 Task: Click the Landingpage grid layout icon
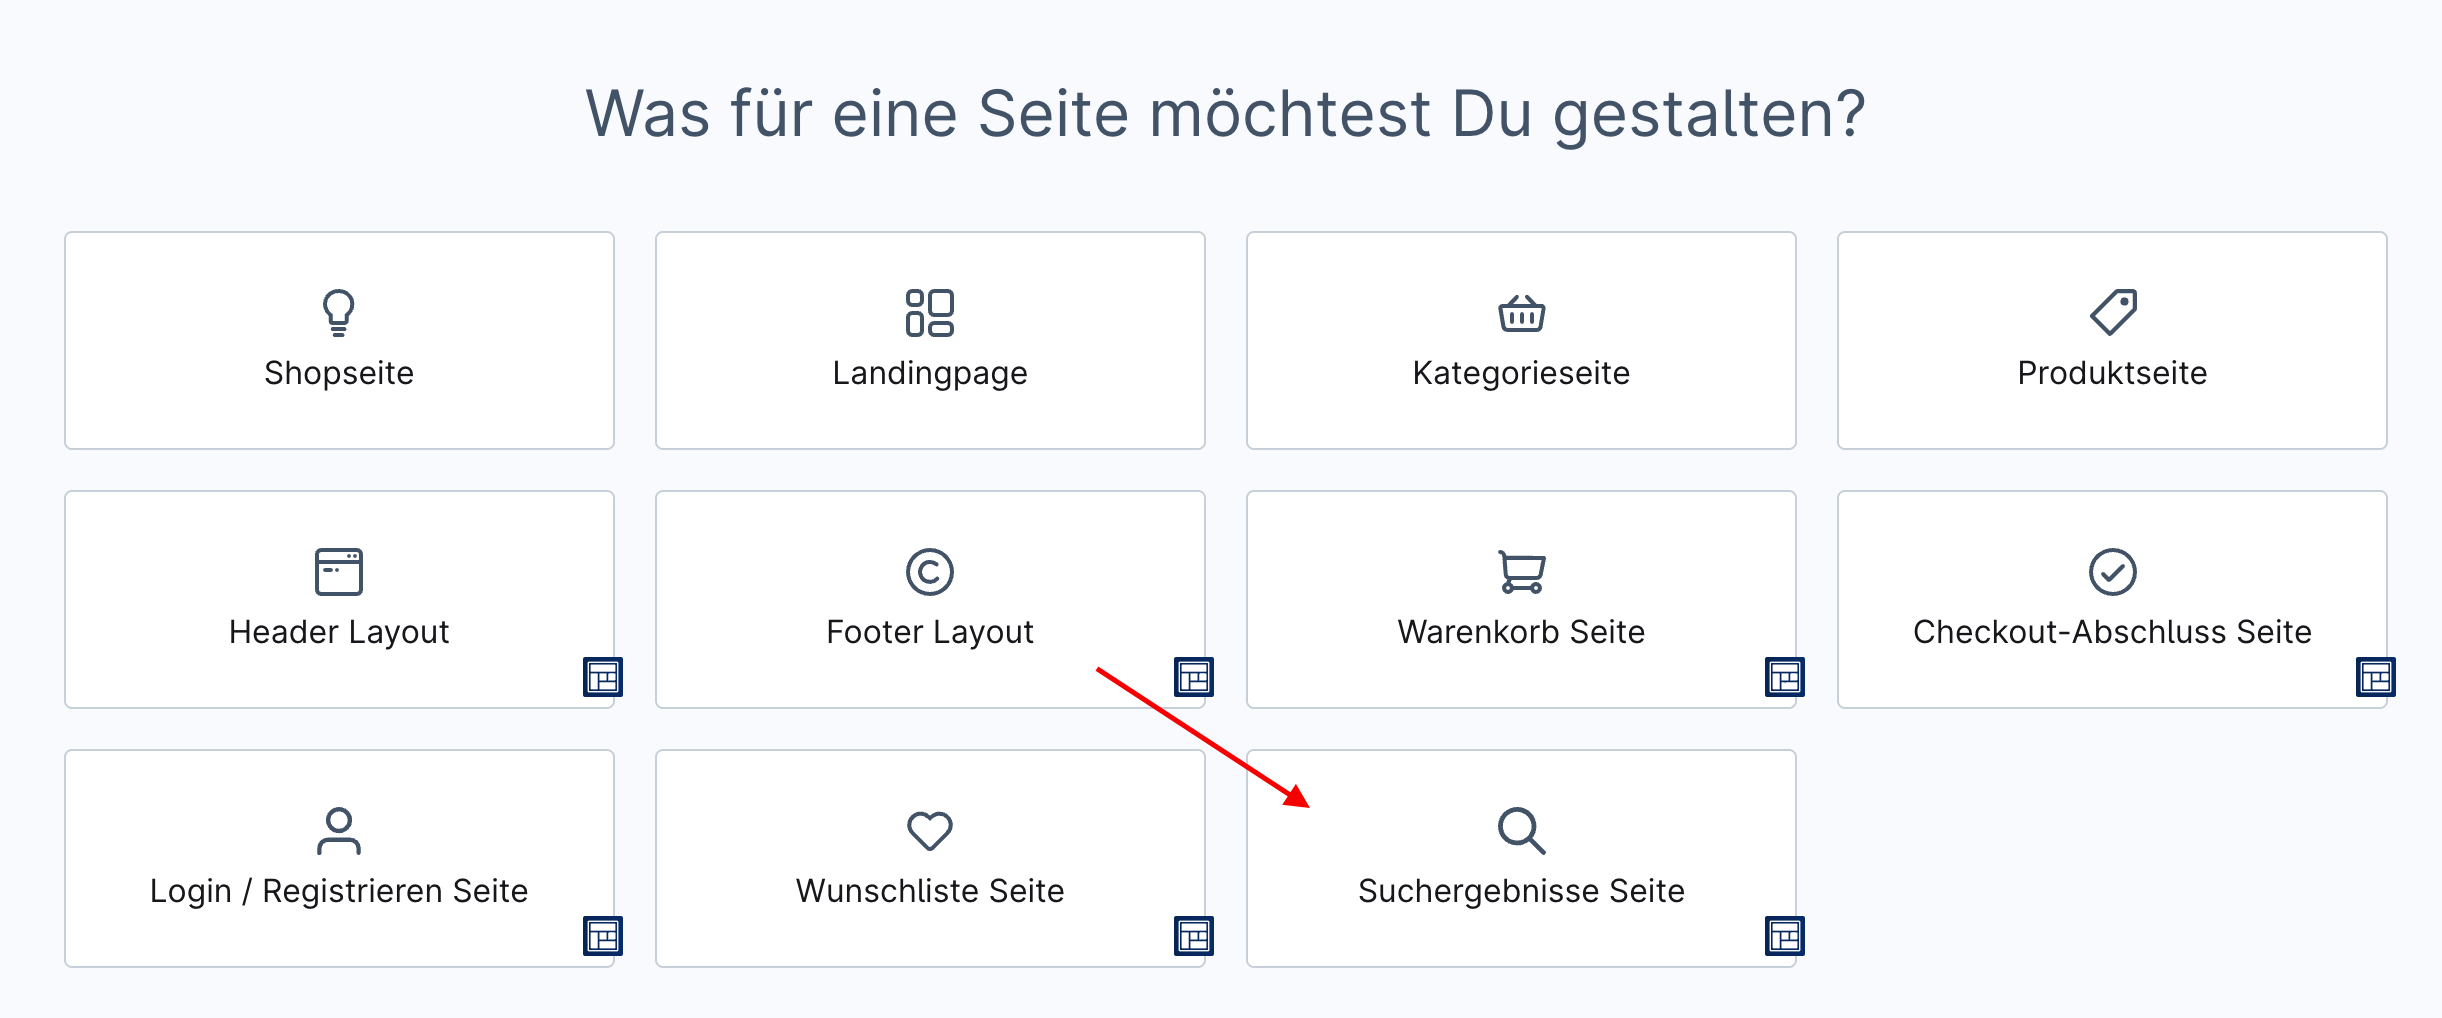click(930, 312)
